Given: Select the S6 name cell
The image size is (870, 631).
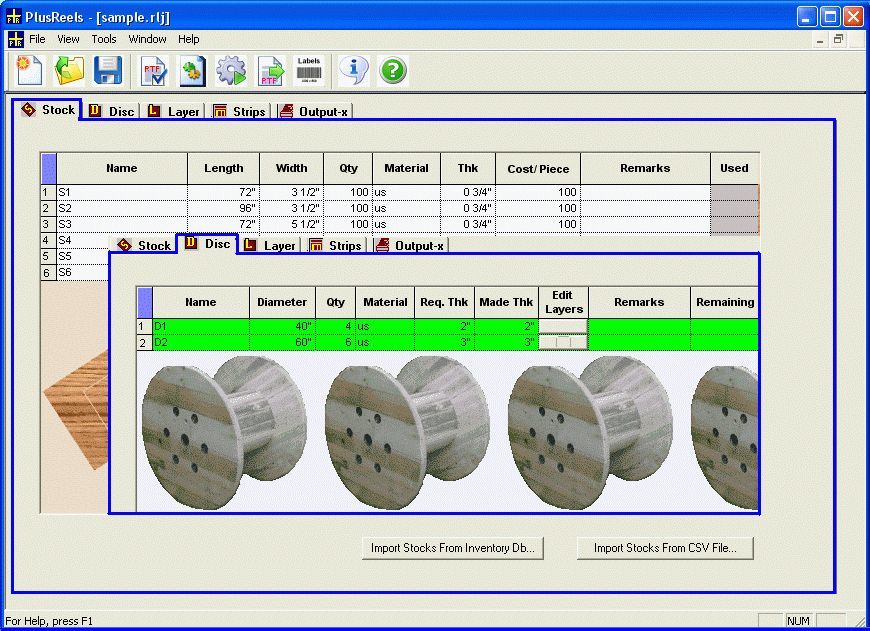Looking at the screenshot, I should click(83, 272).
